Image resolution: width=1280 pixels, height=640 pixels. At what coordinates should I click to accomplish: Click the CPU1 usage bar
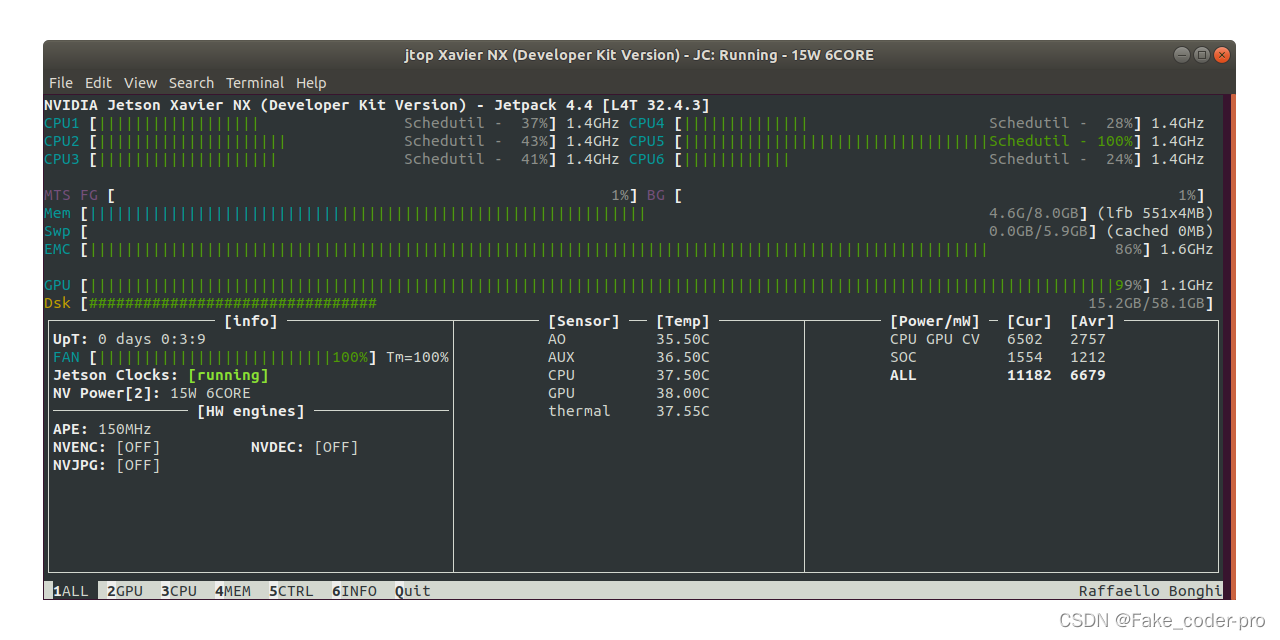[x=324, y=123]
